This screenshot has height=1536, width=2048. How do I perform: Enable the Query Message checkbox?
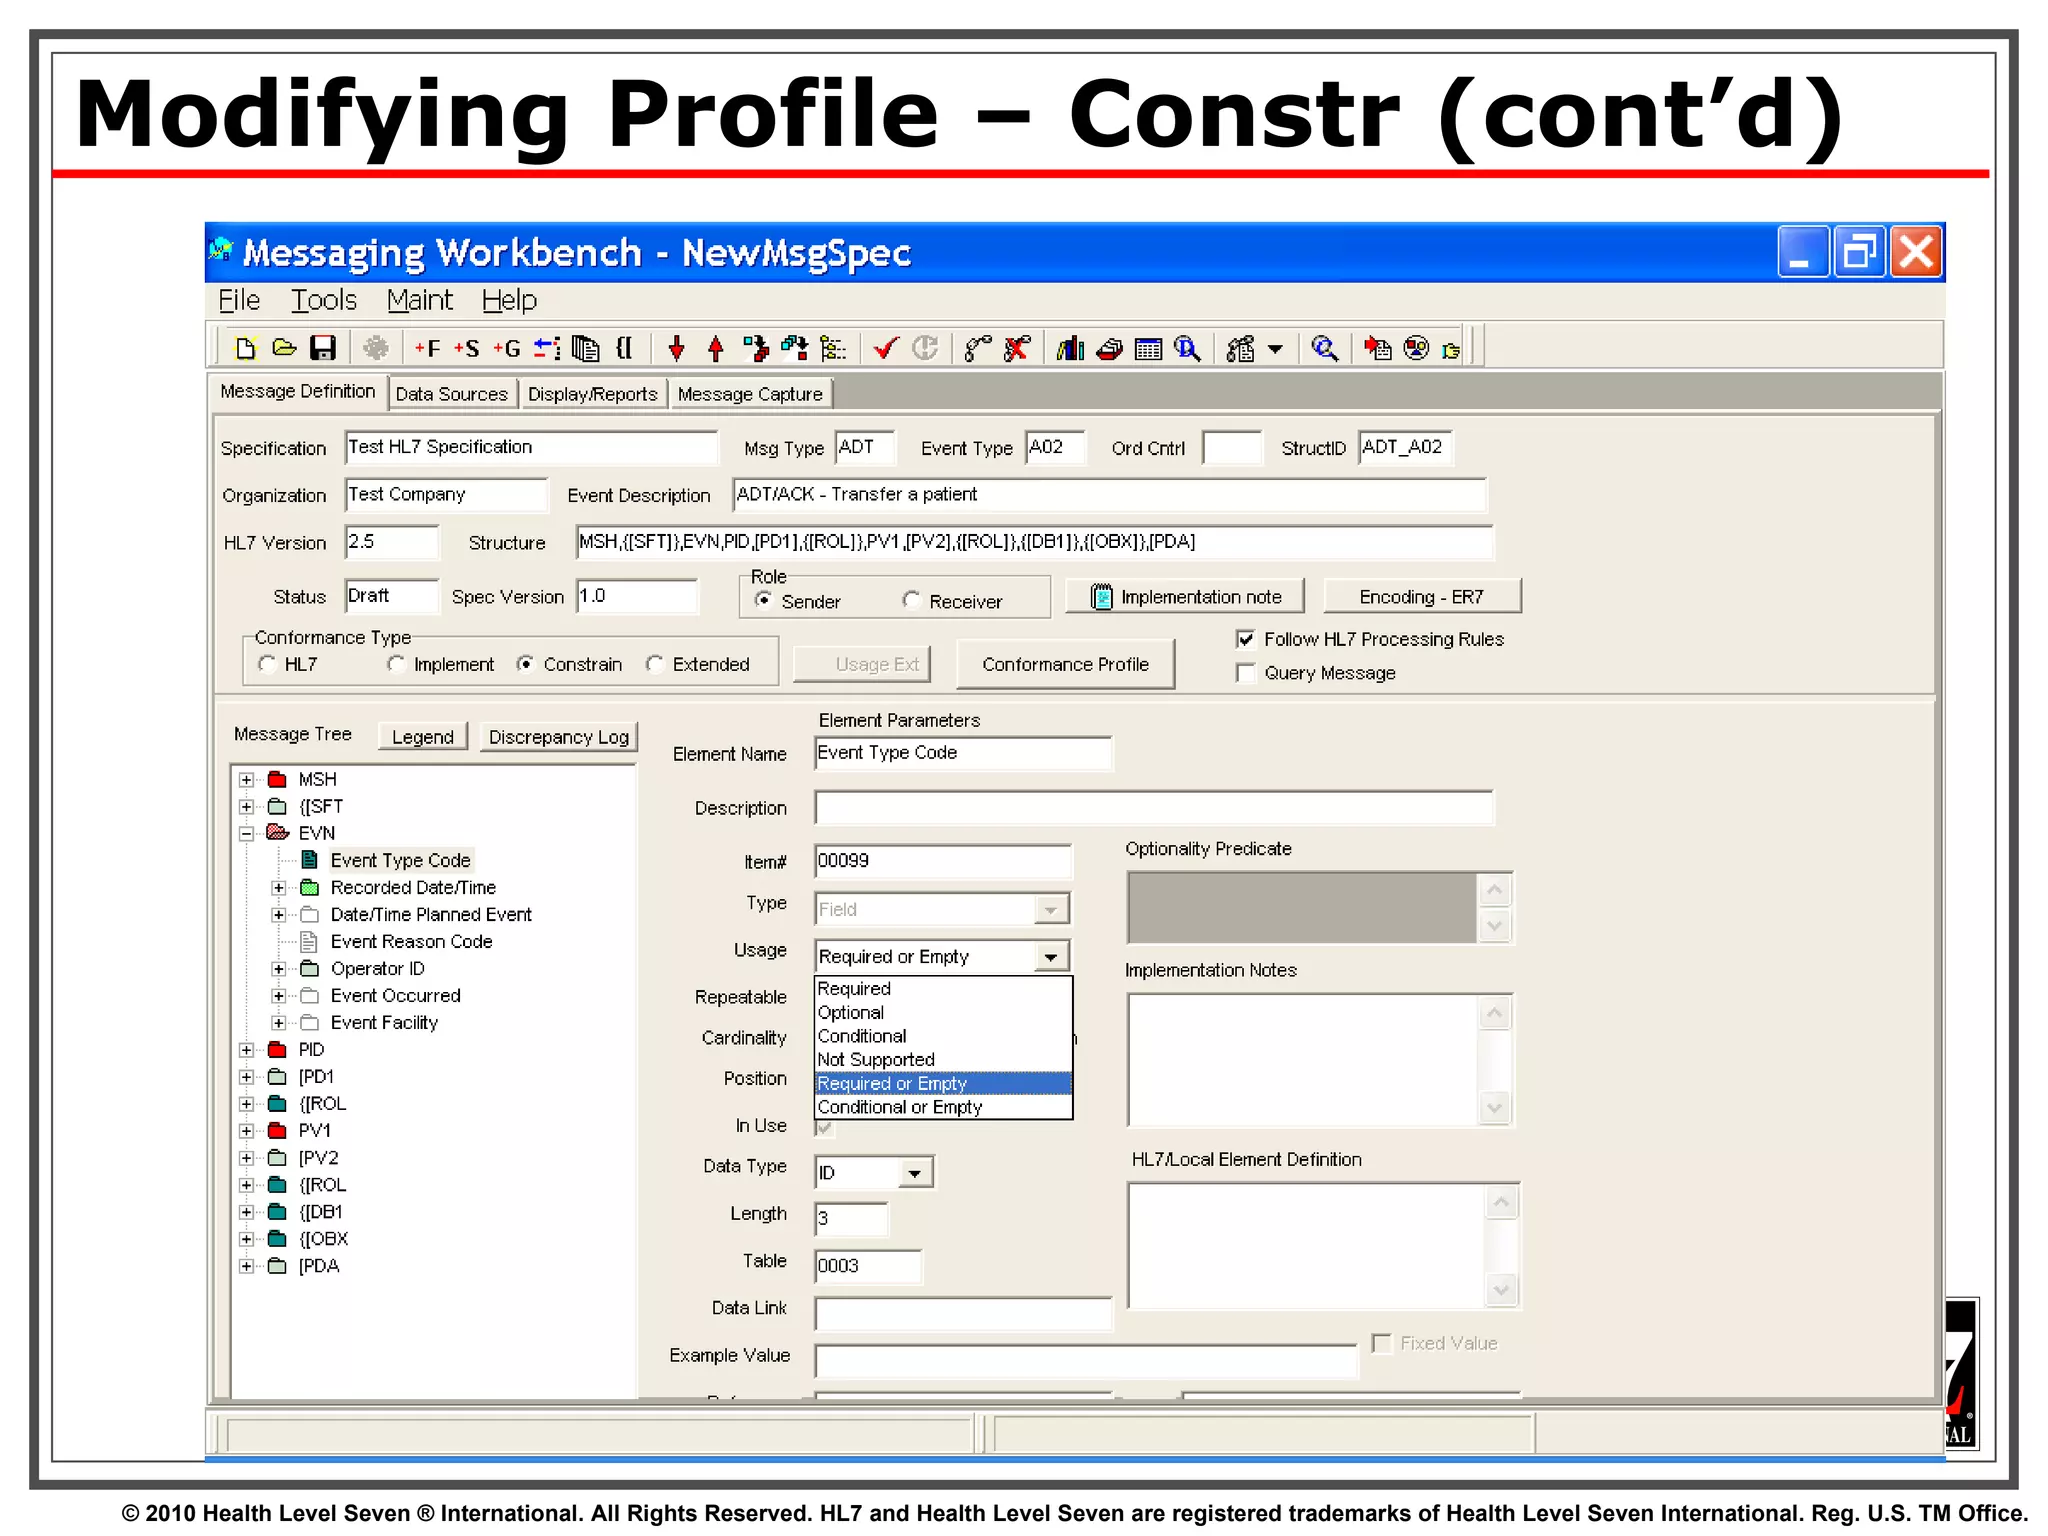pos(1245,673)
